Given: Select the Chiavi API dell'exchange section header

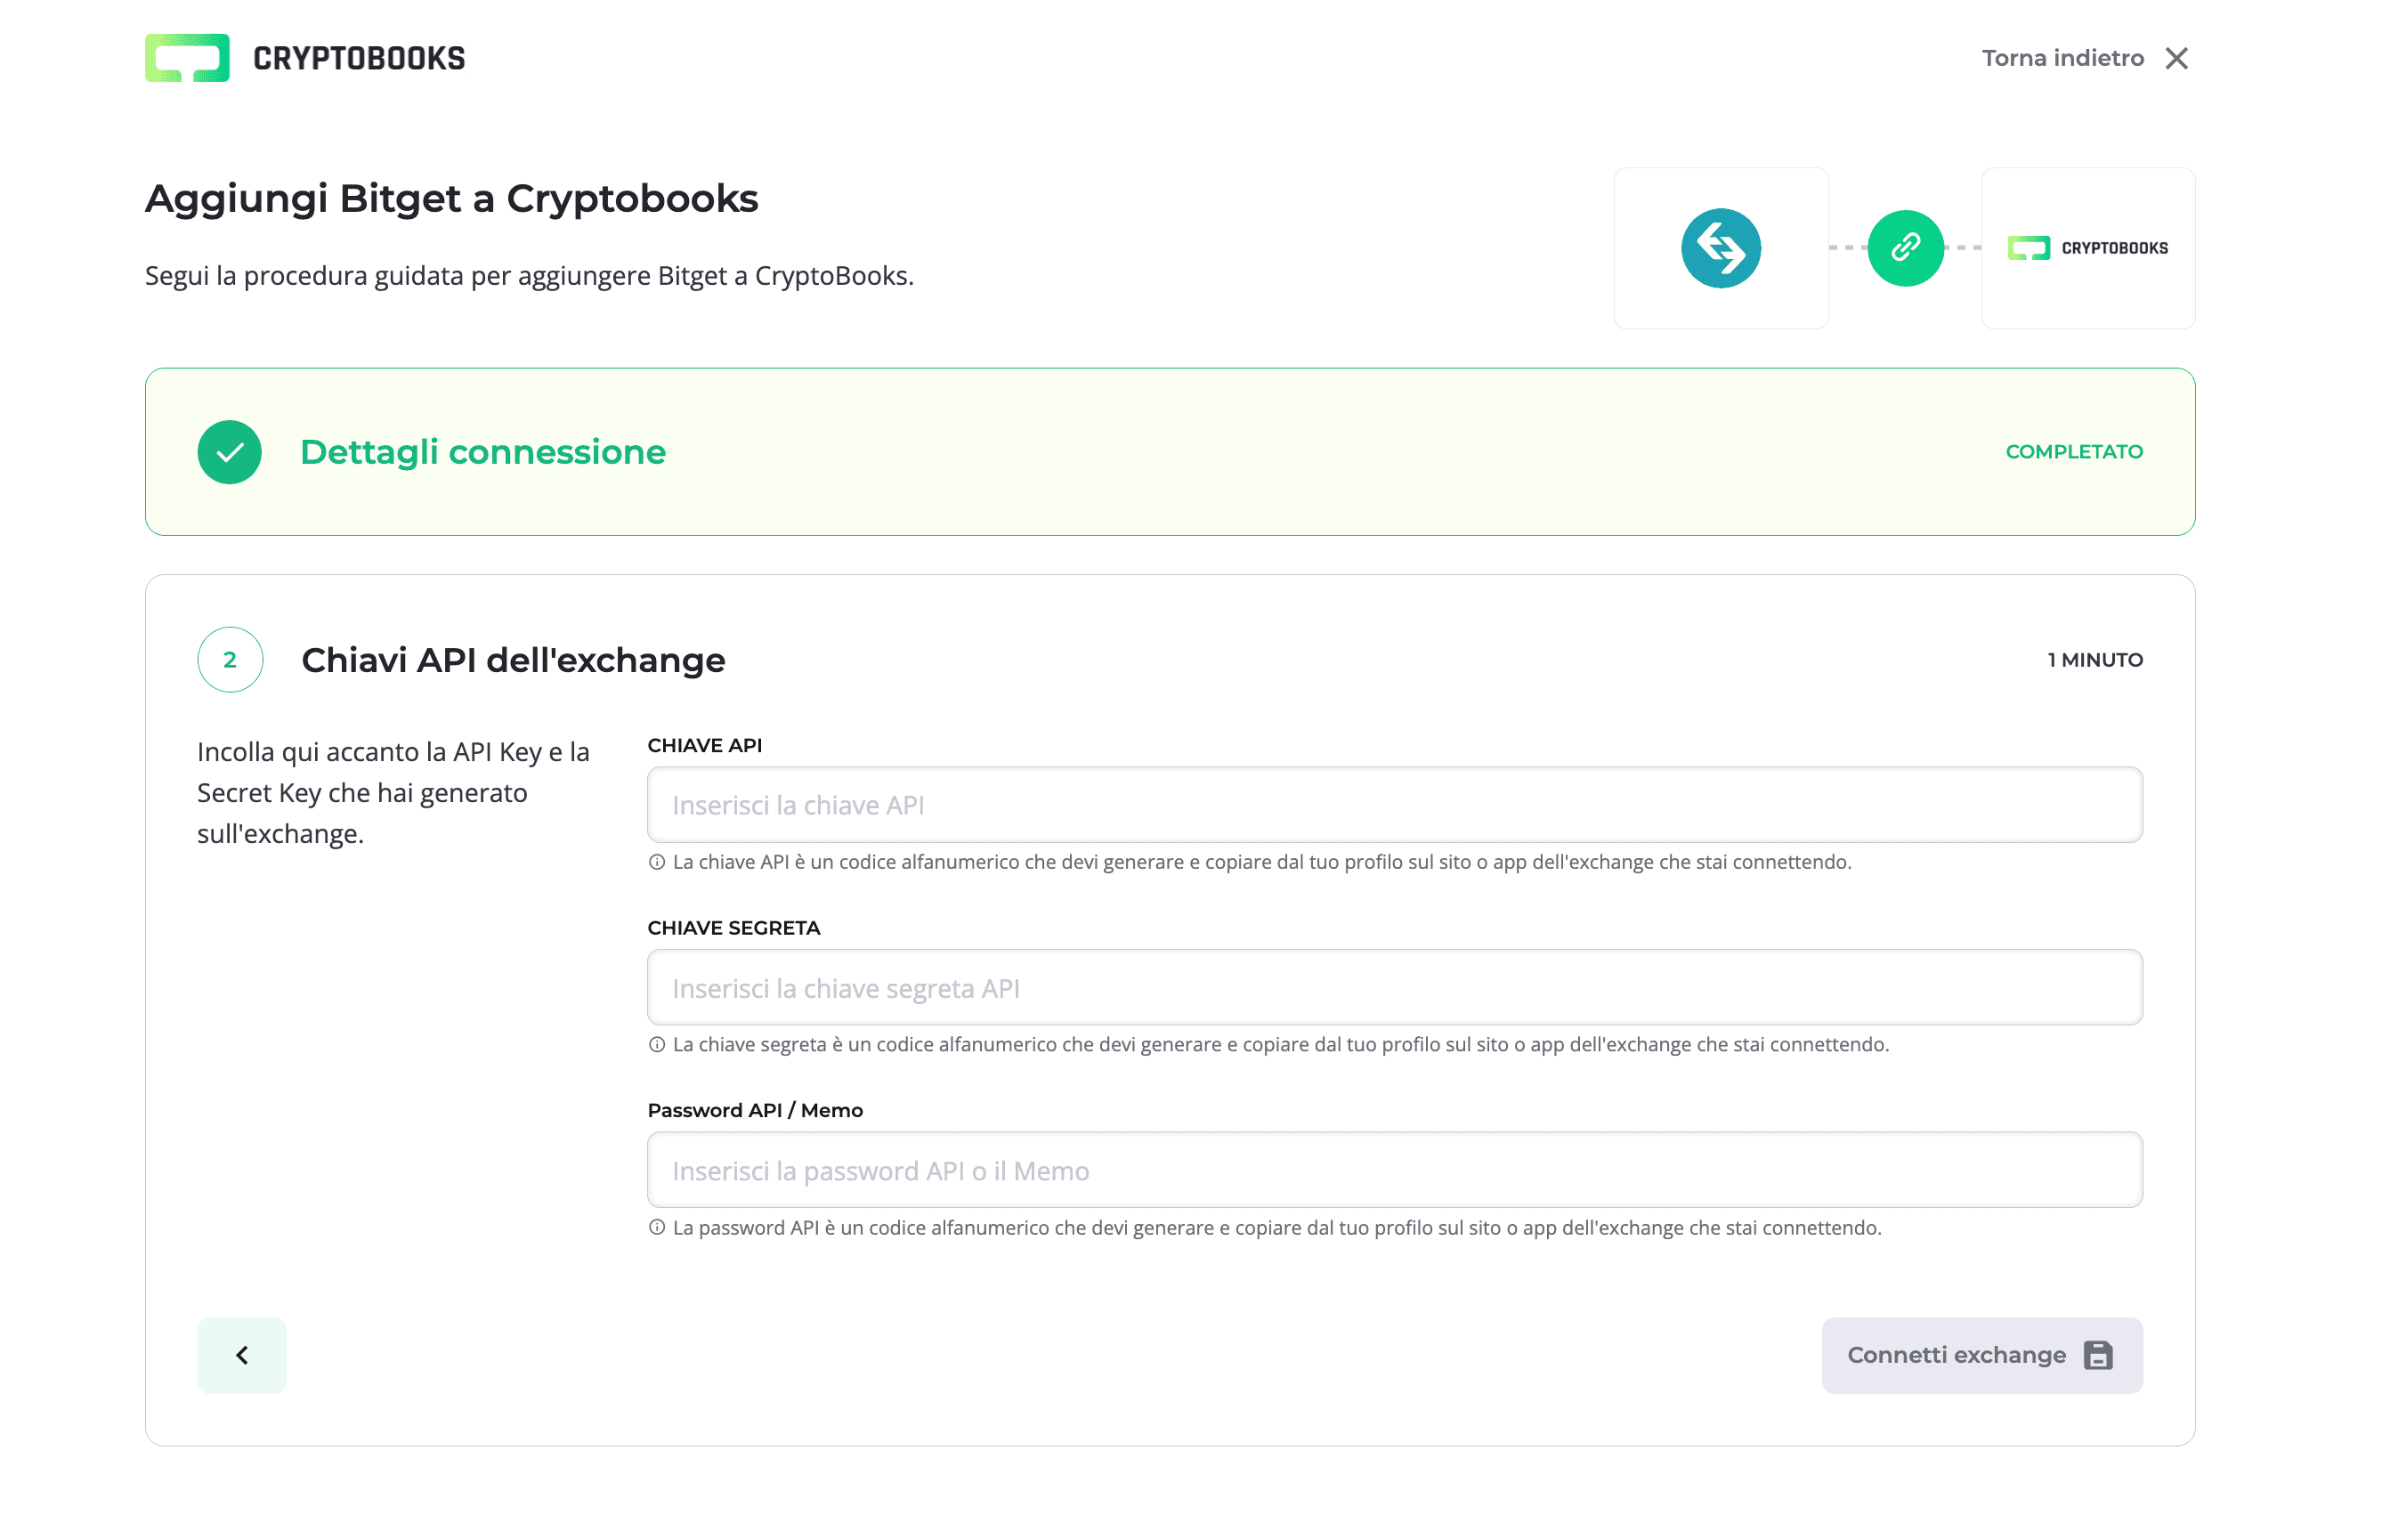Looking at the screenshot, I should (514, 660).
